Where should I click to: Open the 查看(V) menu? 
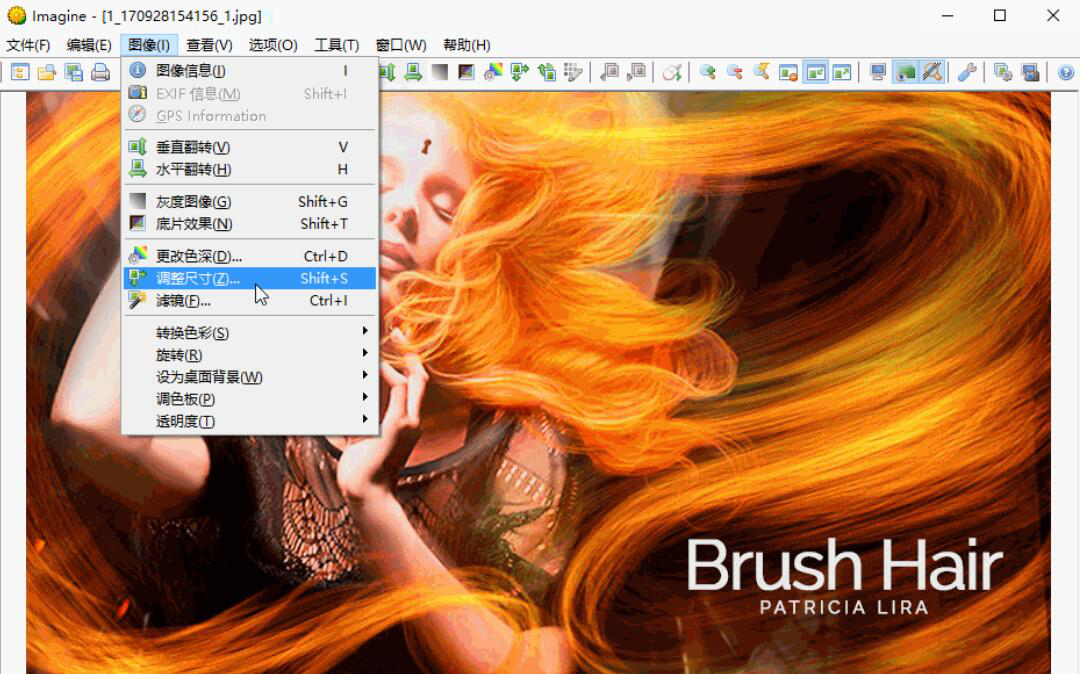(x=209, y=45)
